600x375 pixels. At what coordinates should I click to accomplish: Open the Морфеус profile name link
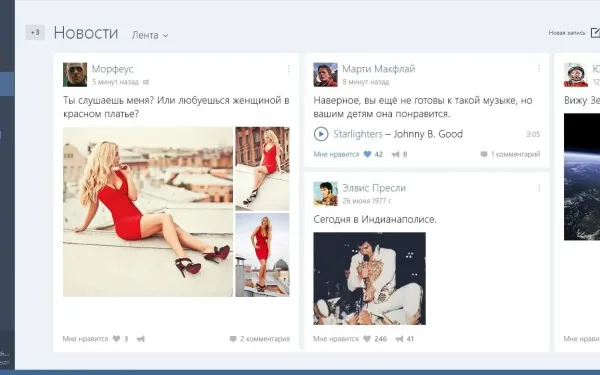112,69
